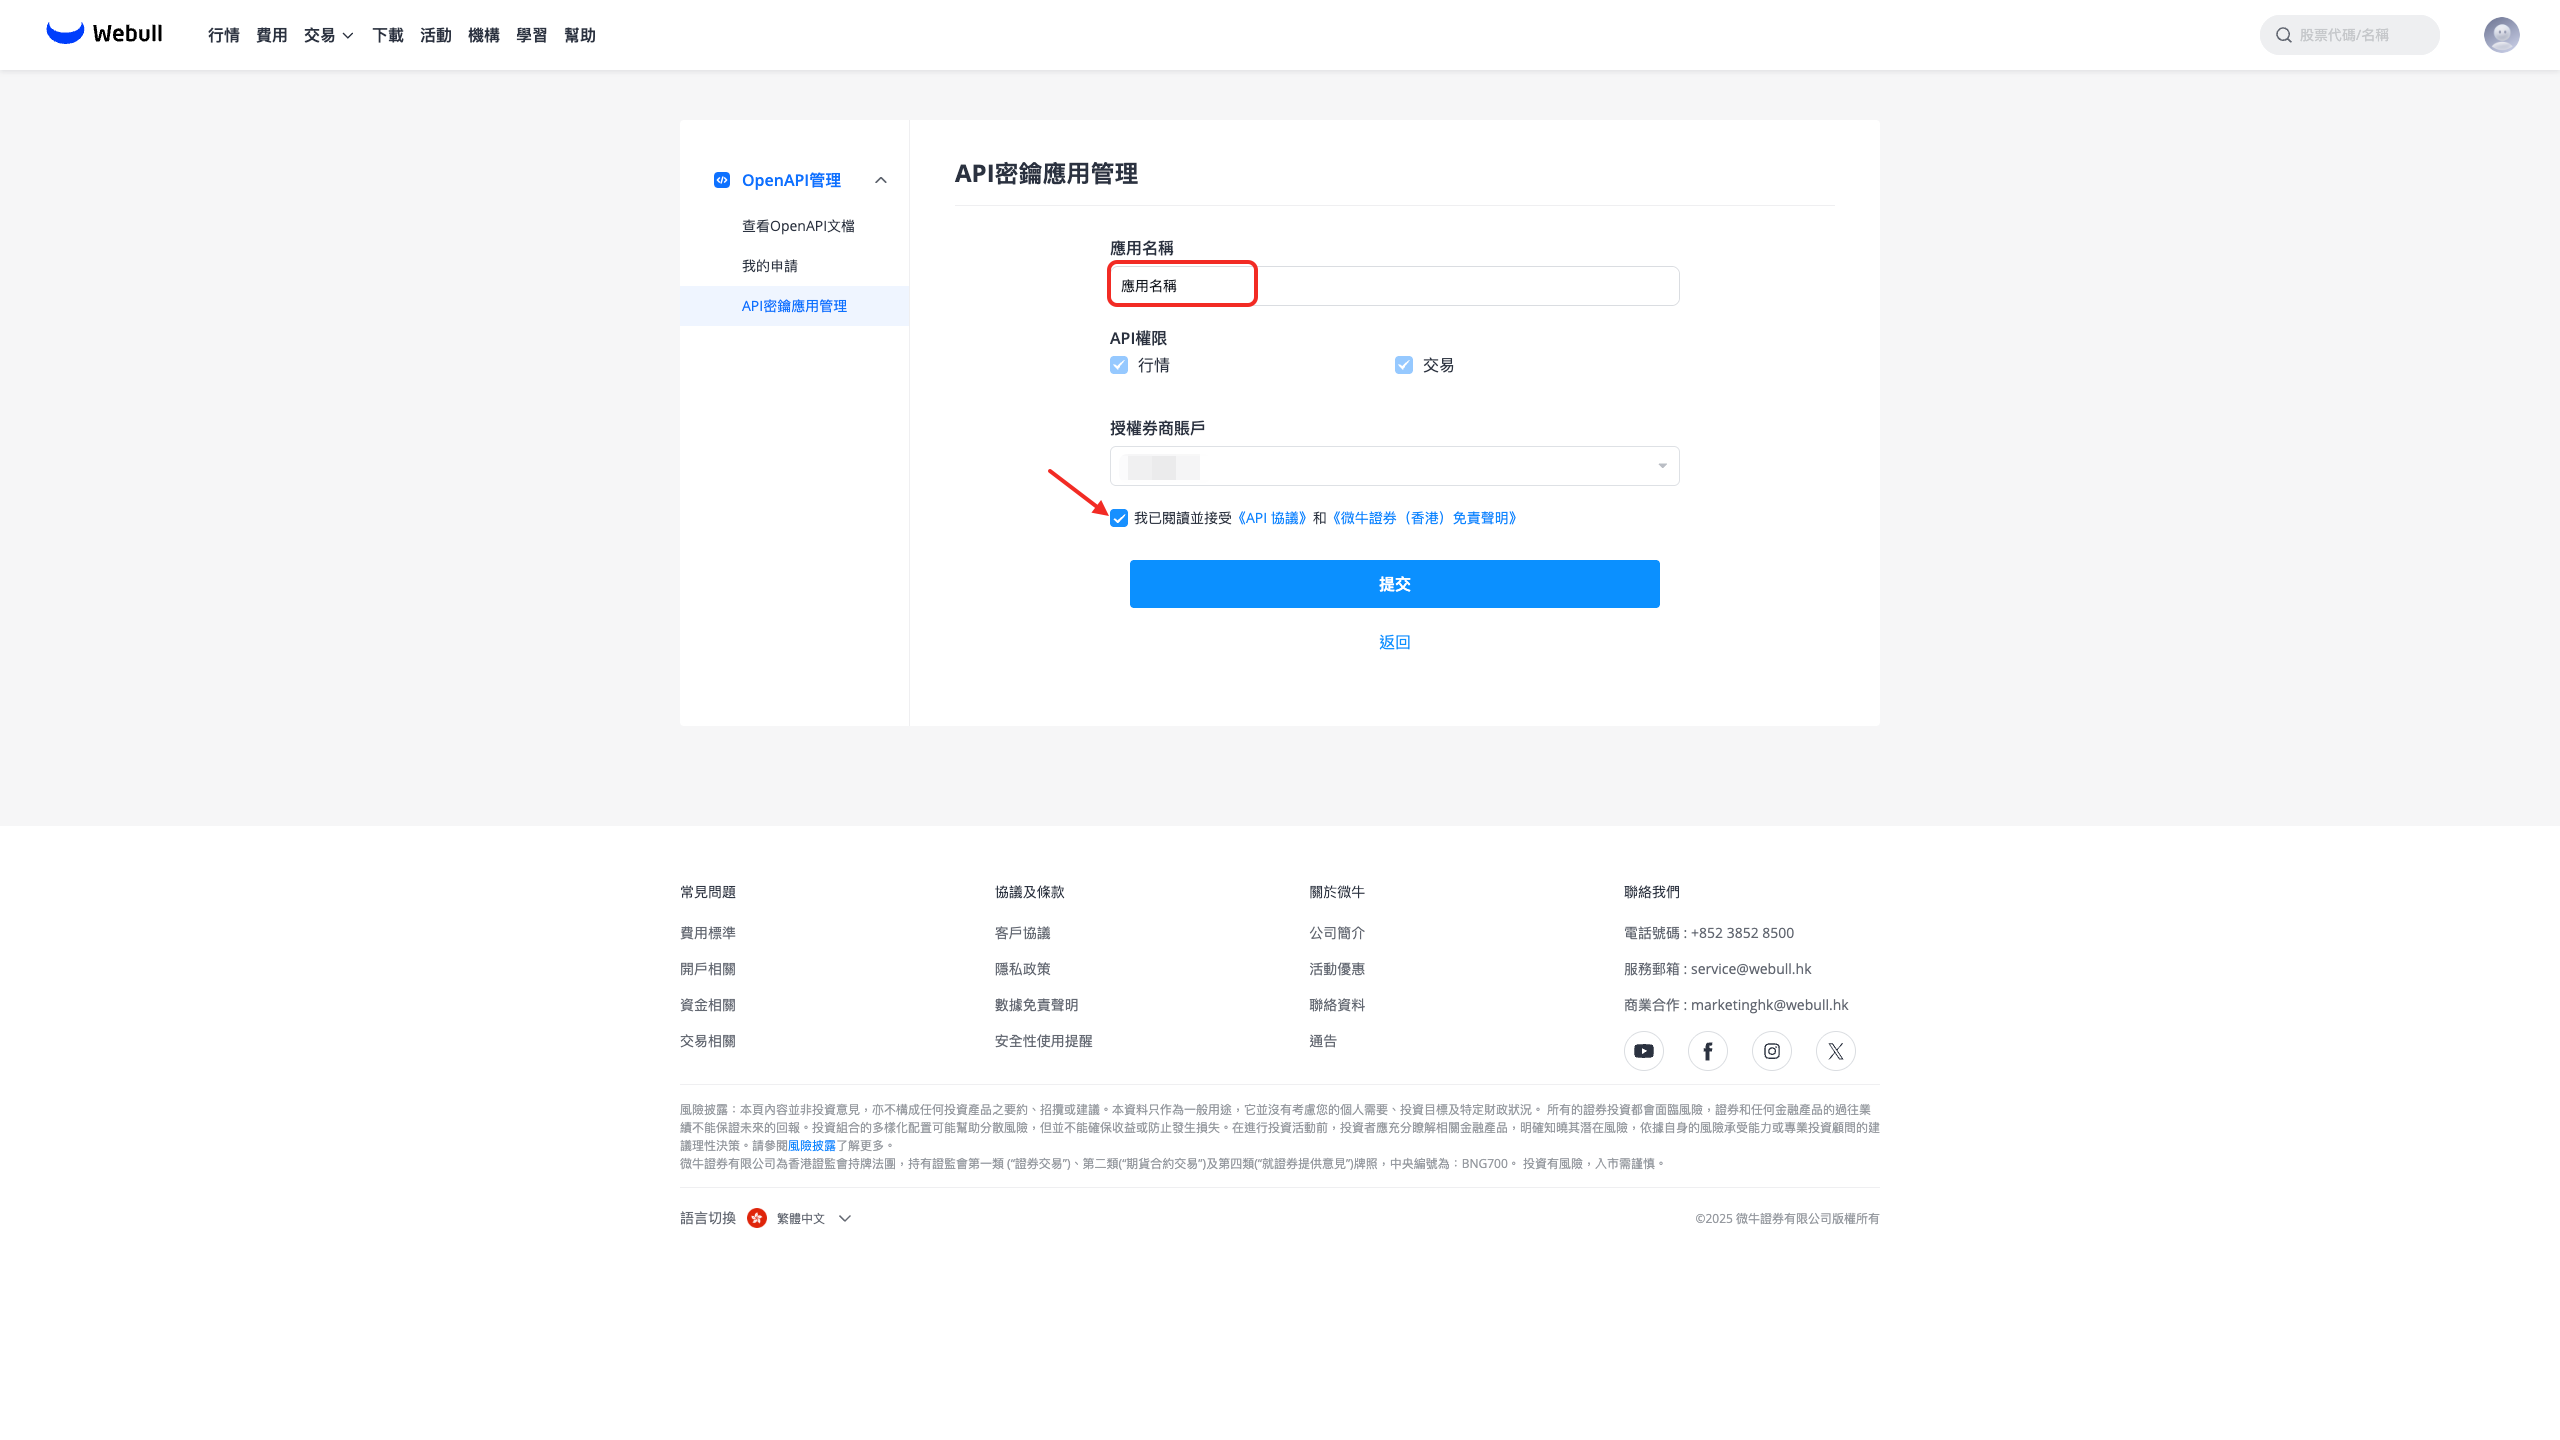Open the 《API 協議》 link
Viewport: 2560px width, 1440px height.
1272,518
